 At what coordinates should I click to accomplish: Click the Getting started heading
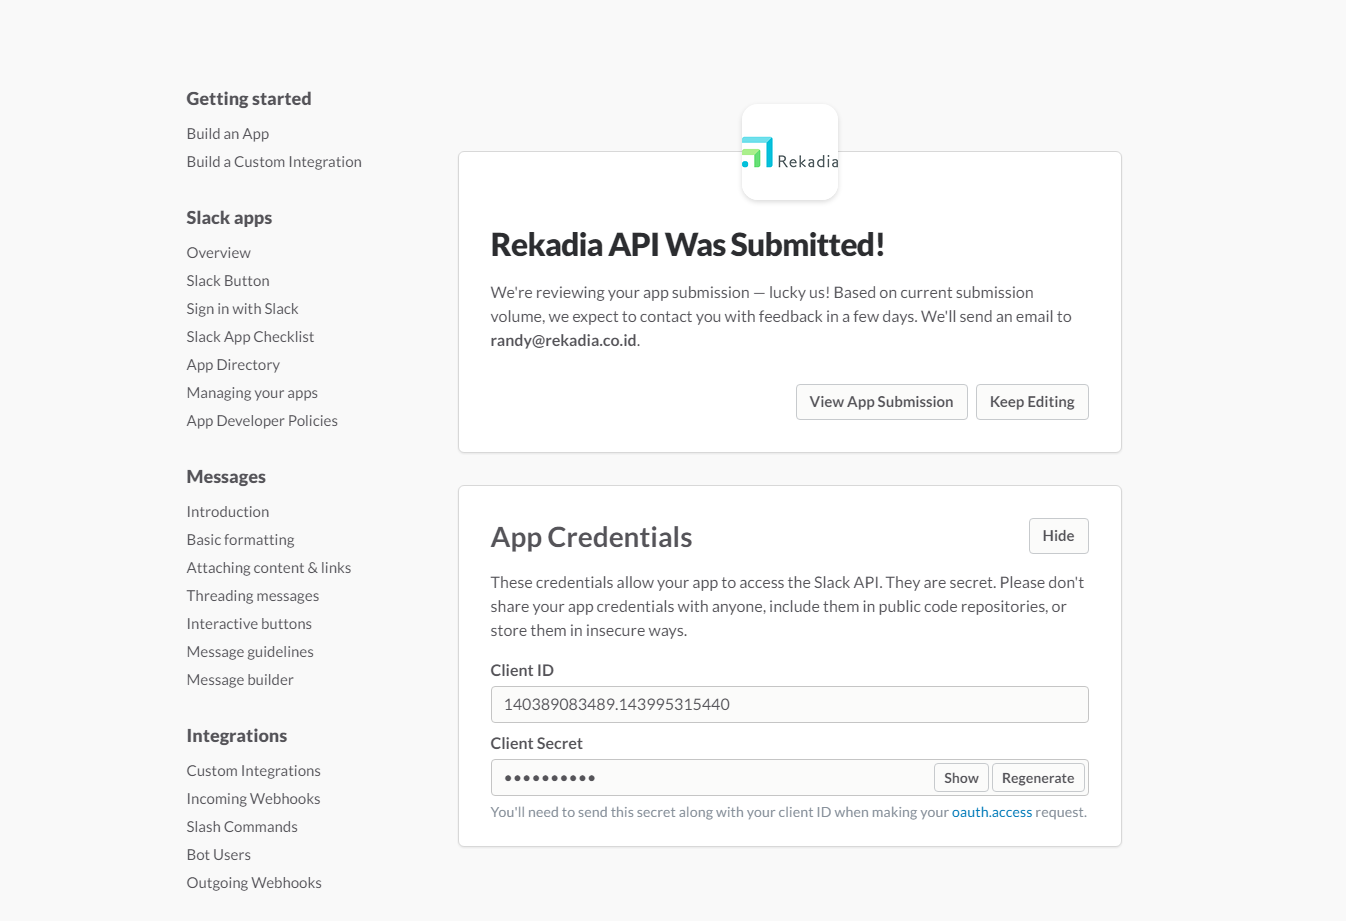coord(249,99)
